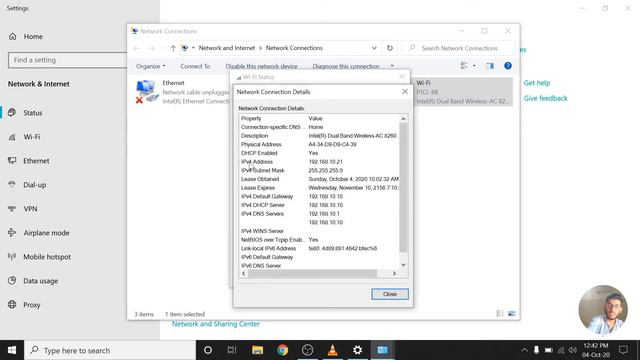Click scroll left arrow in details list
Screen dimensions: 640x360
[244, 273]
